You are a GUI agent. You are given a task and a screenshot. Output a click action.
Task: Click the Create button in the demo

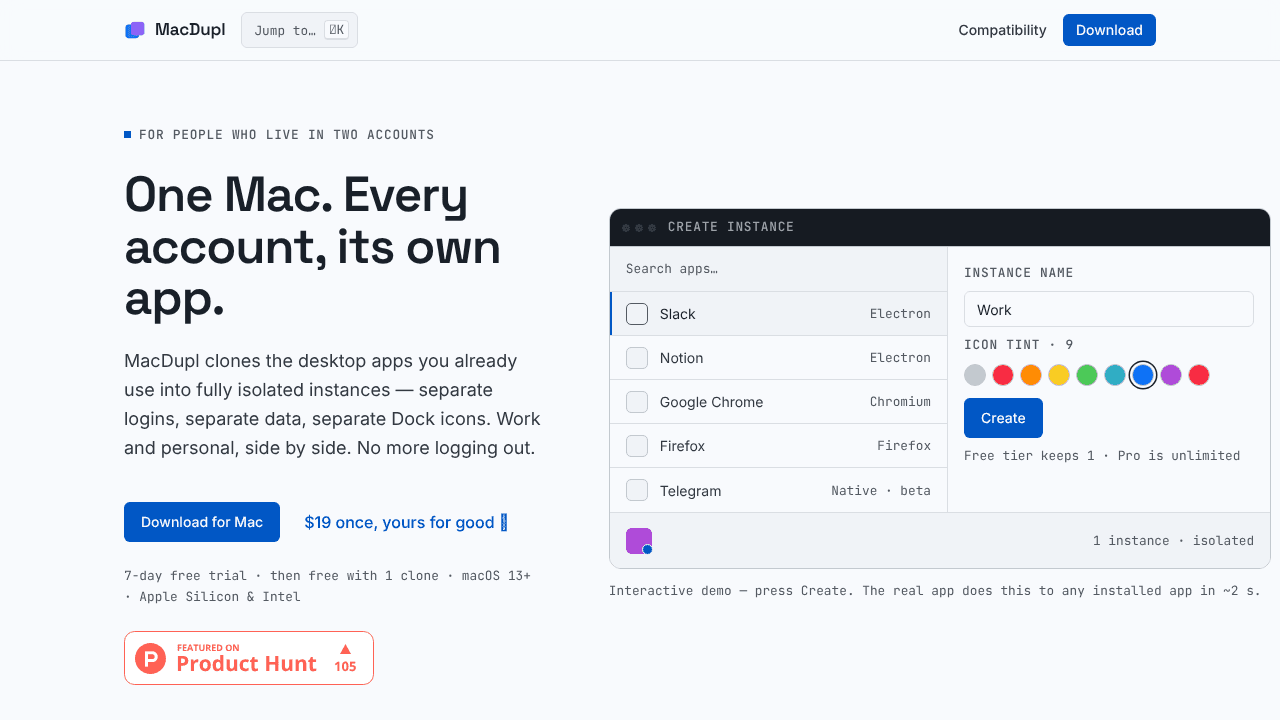click(x=1003, y=418)
